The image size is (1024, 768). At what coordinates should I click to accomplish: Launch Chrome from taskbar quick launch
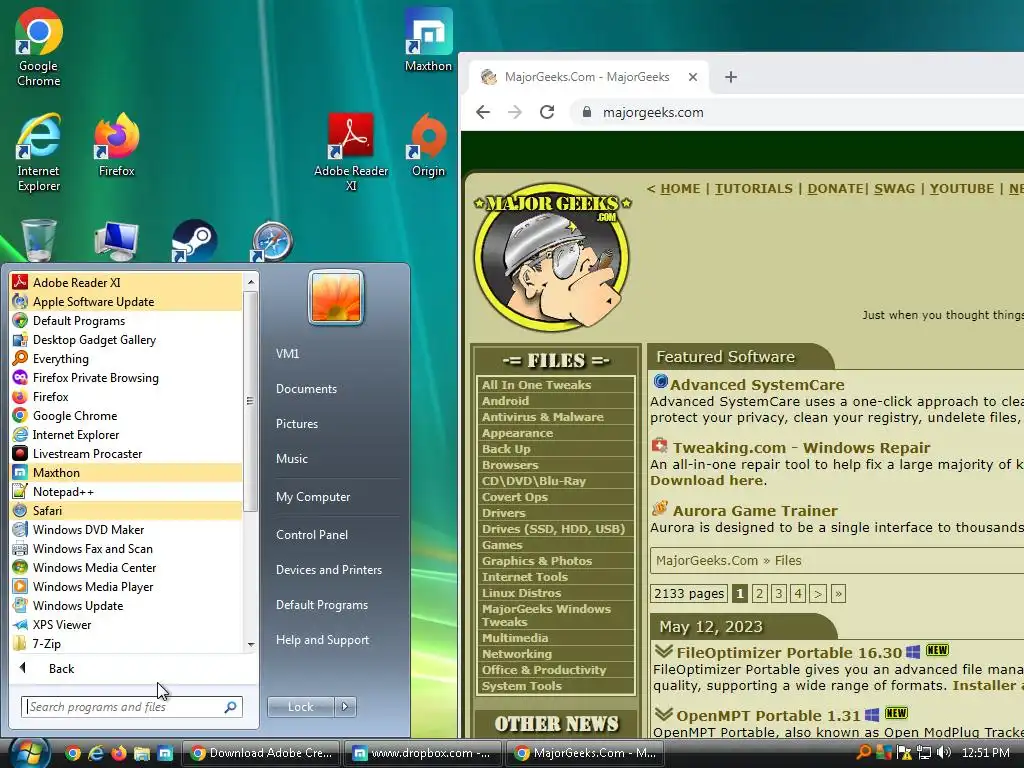click(x=72, y=754)
